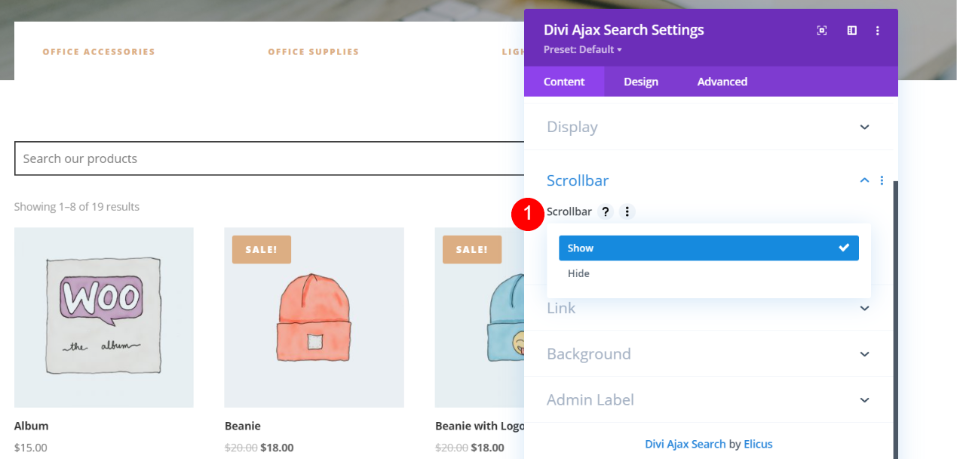
Task: Open the Preset: Default dropdown
Action: tap(583, 49)
